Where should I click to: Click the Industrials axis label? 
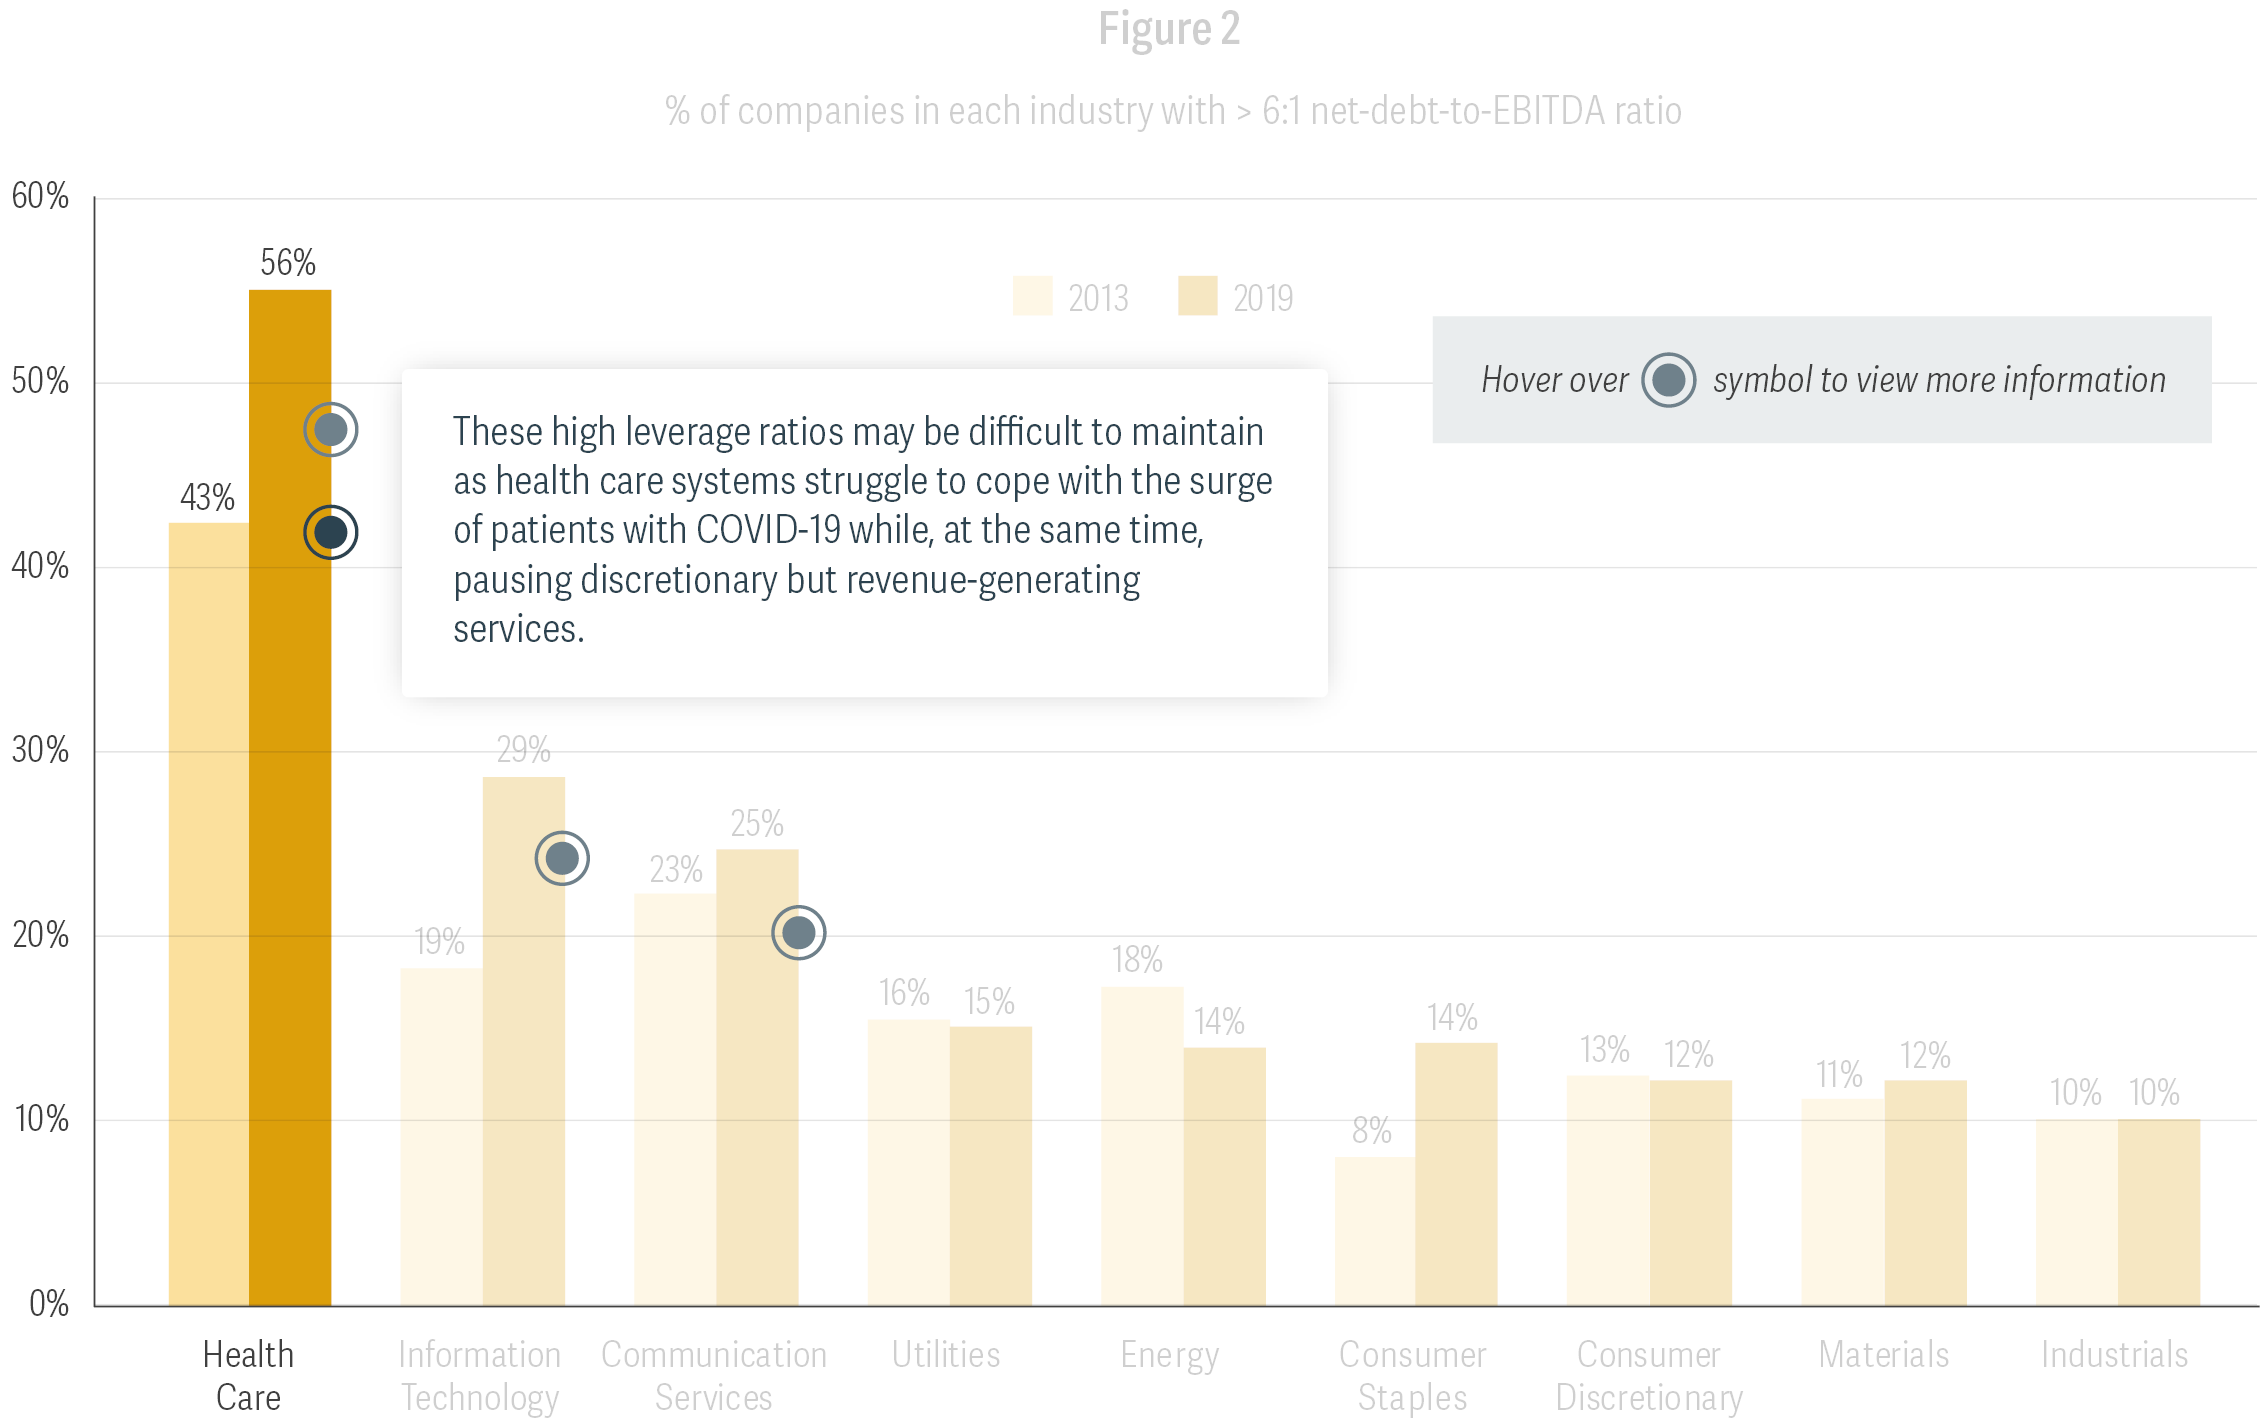click(x=2114, y=1355)
